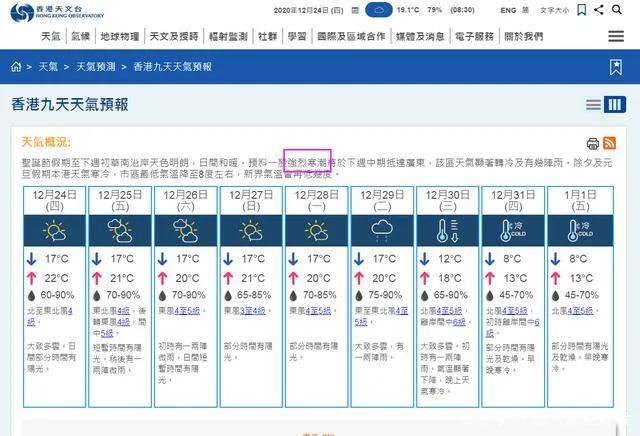Click the 12月24日 (四) date header

(54, 200)
